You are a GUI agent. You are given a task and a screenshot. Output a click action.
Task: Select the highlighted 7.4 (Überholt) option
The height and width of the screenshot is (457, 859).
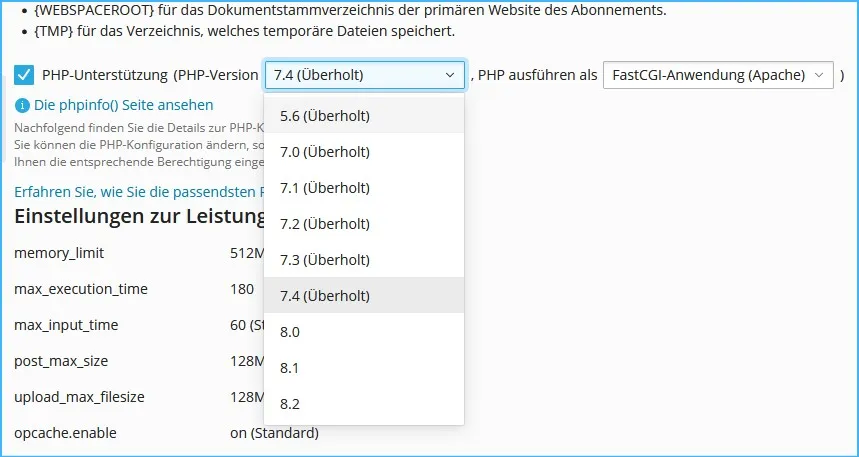point(364,296)
